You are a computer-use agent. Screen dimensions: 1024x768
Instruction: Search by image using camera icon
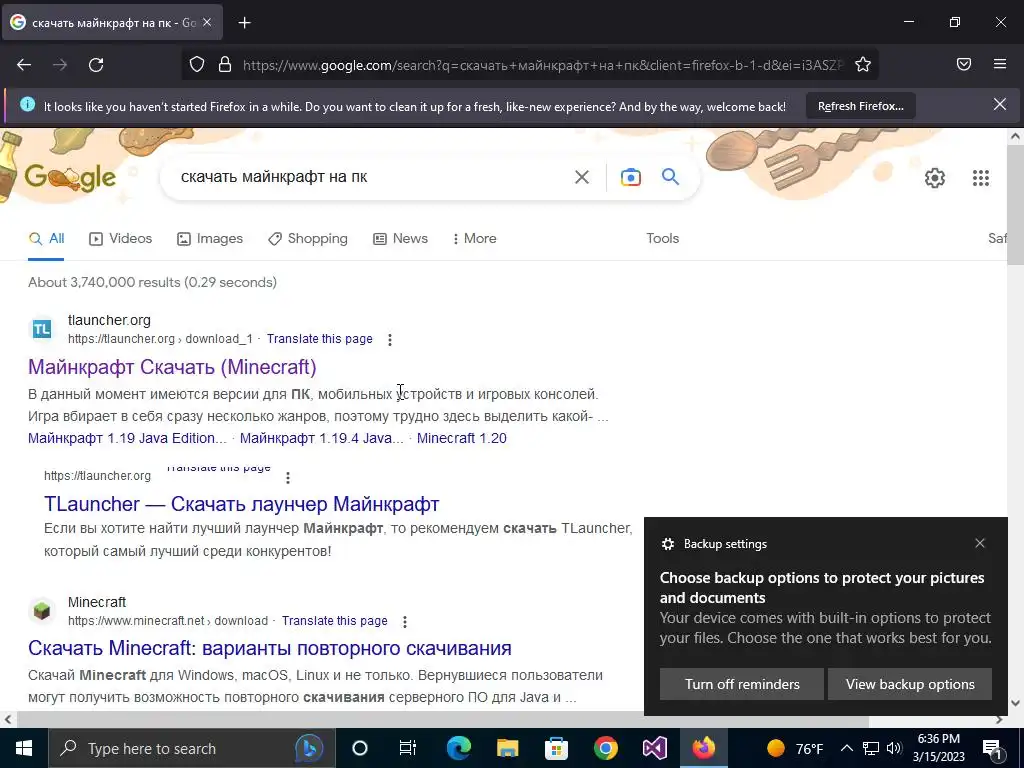(631, 177)
